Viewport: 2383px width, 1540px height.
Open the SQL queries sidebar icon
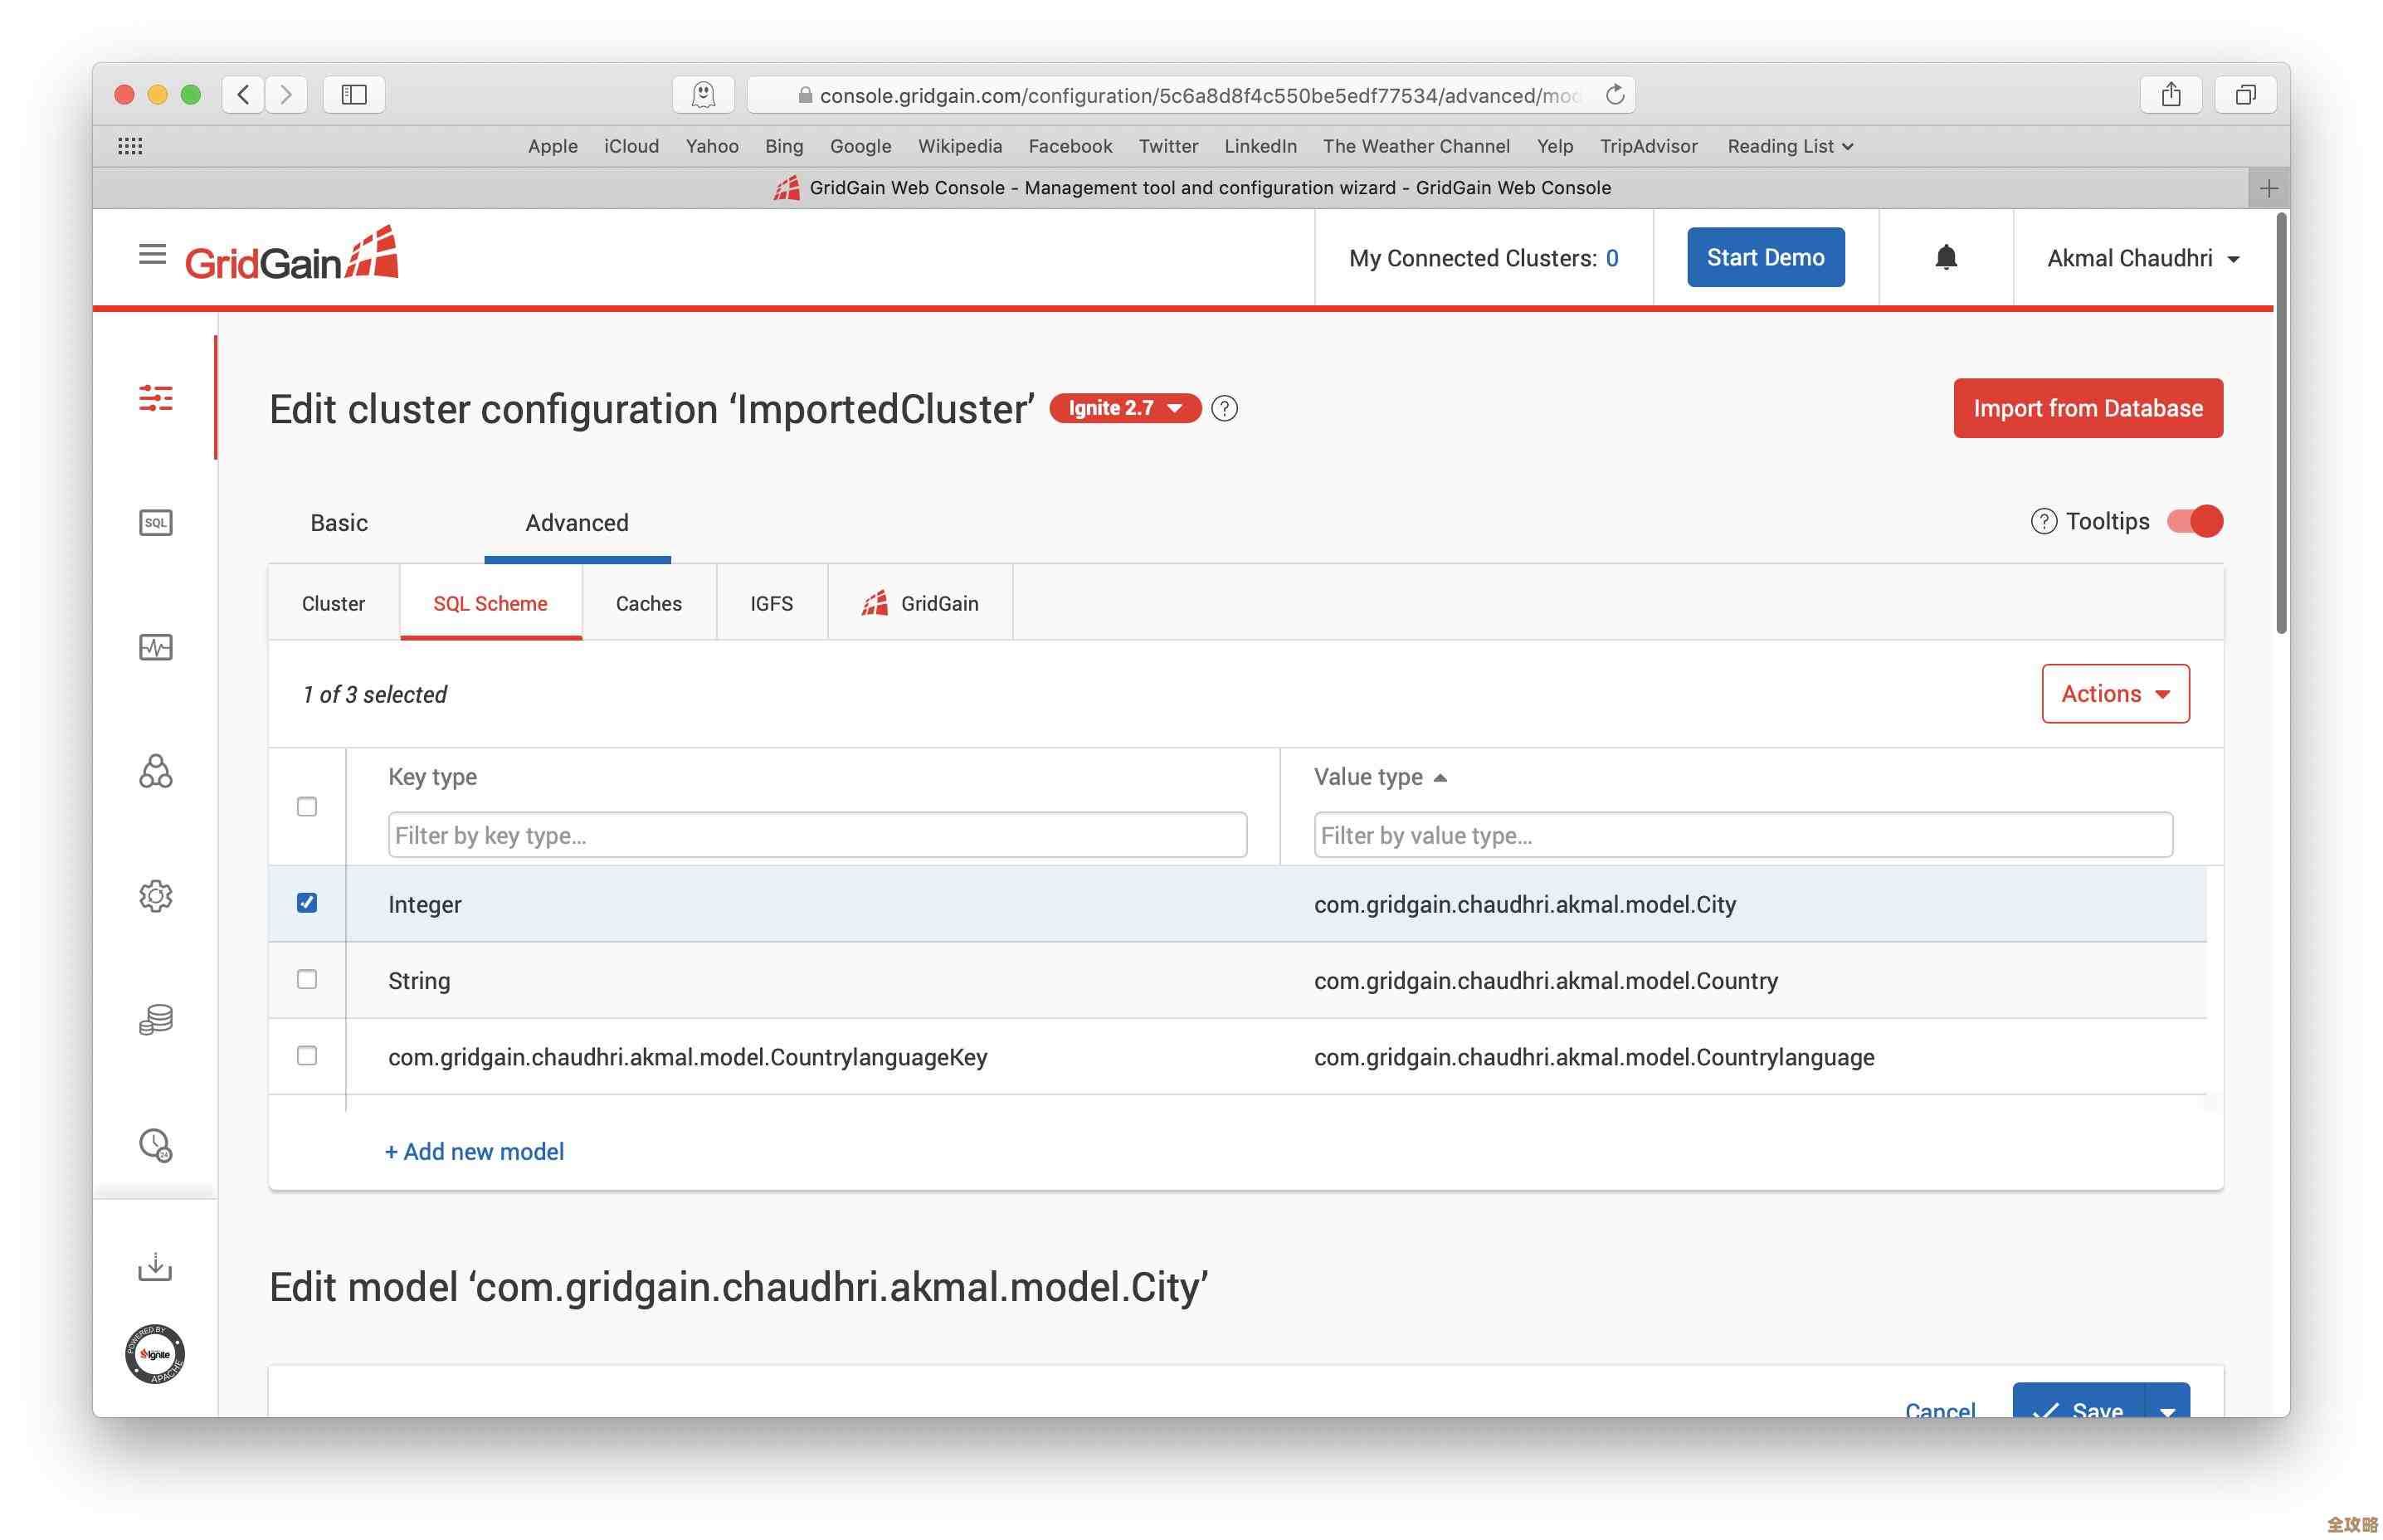(x=155, y=522)
